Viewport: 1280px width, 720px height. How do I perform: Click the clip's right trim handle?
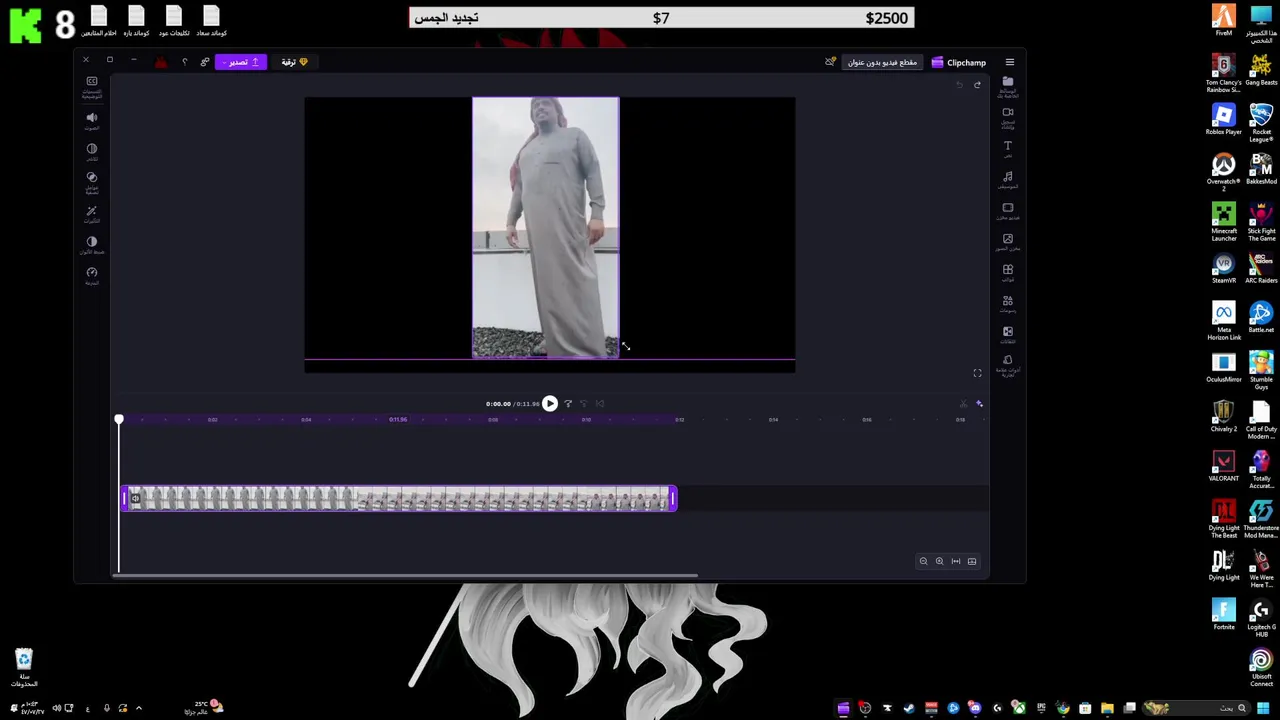coord(673,499)
